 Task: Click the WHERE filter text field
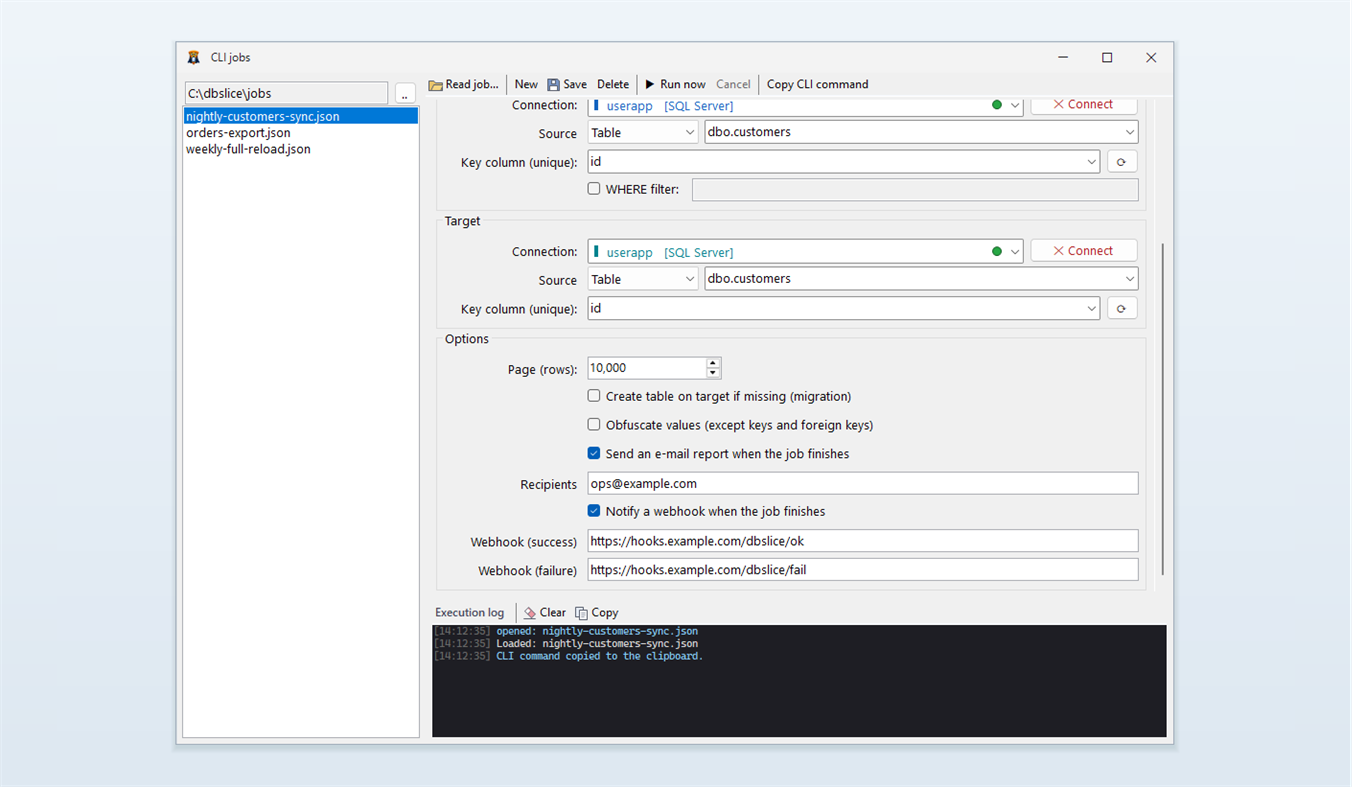pos(915,189)
